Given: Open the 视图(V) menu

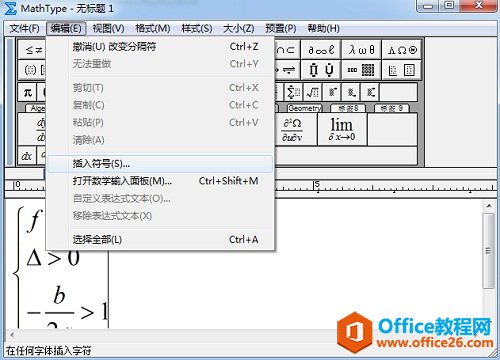Looking at the screenshot, I should point(108,28).
